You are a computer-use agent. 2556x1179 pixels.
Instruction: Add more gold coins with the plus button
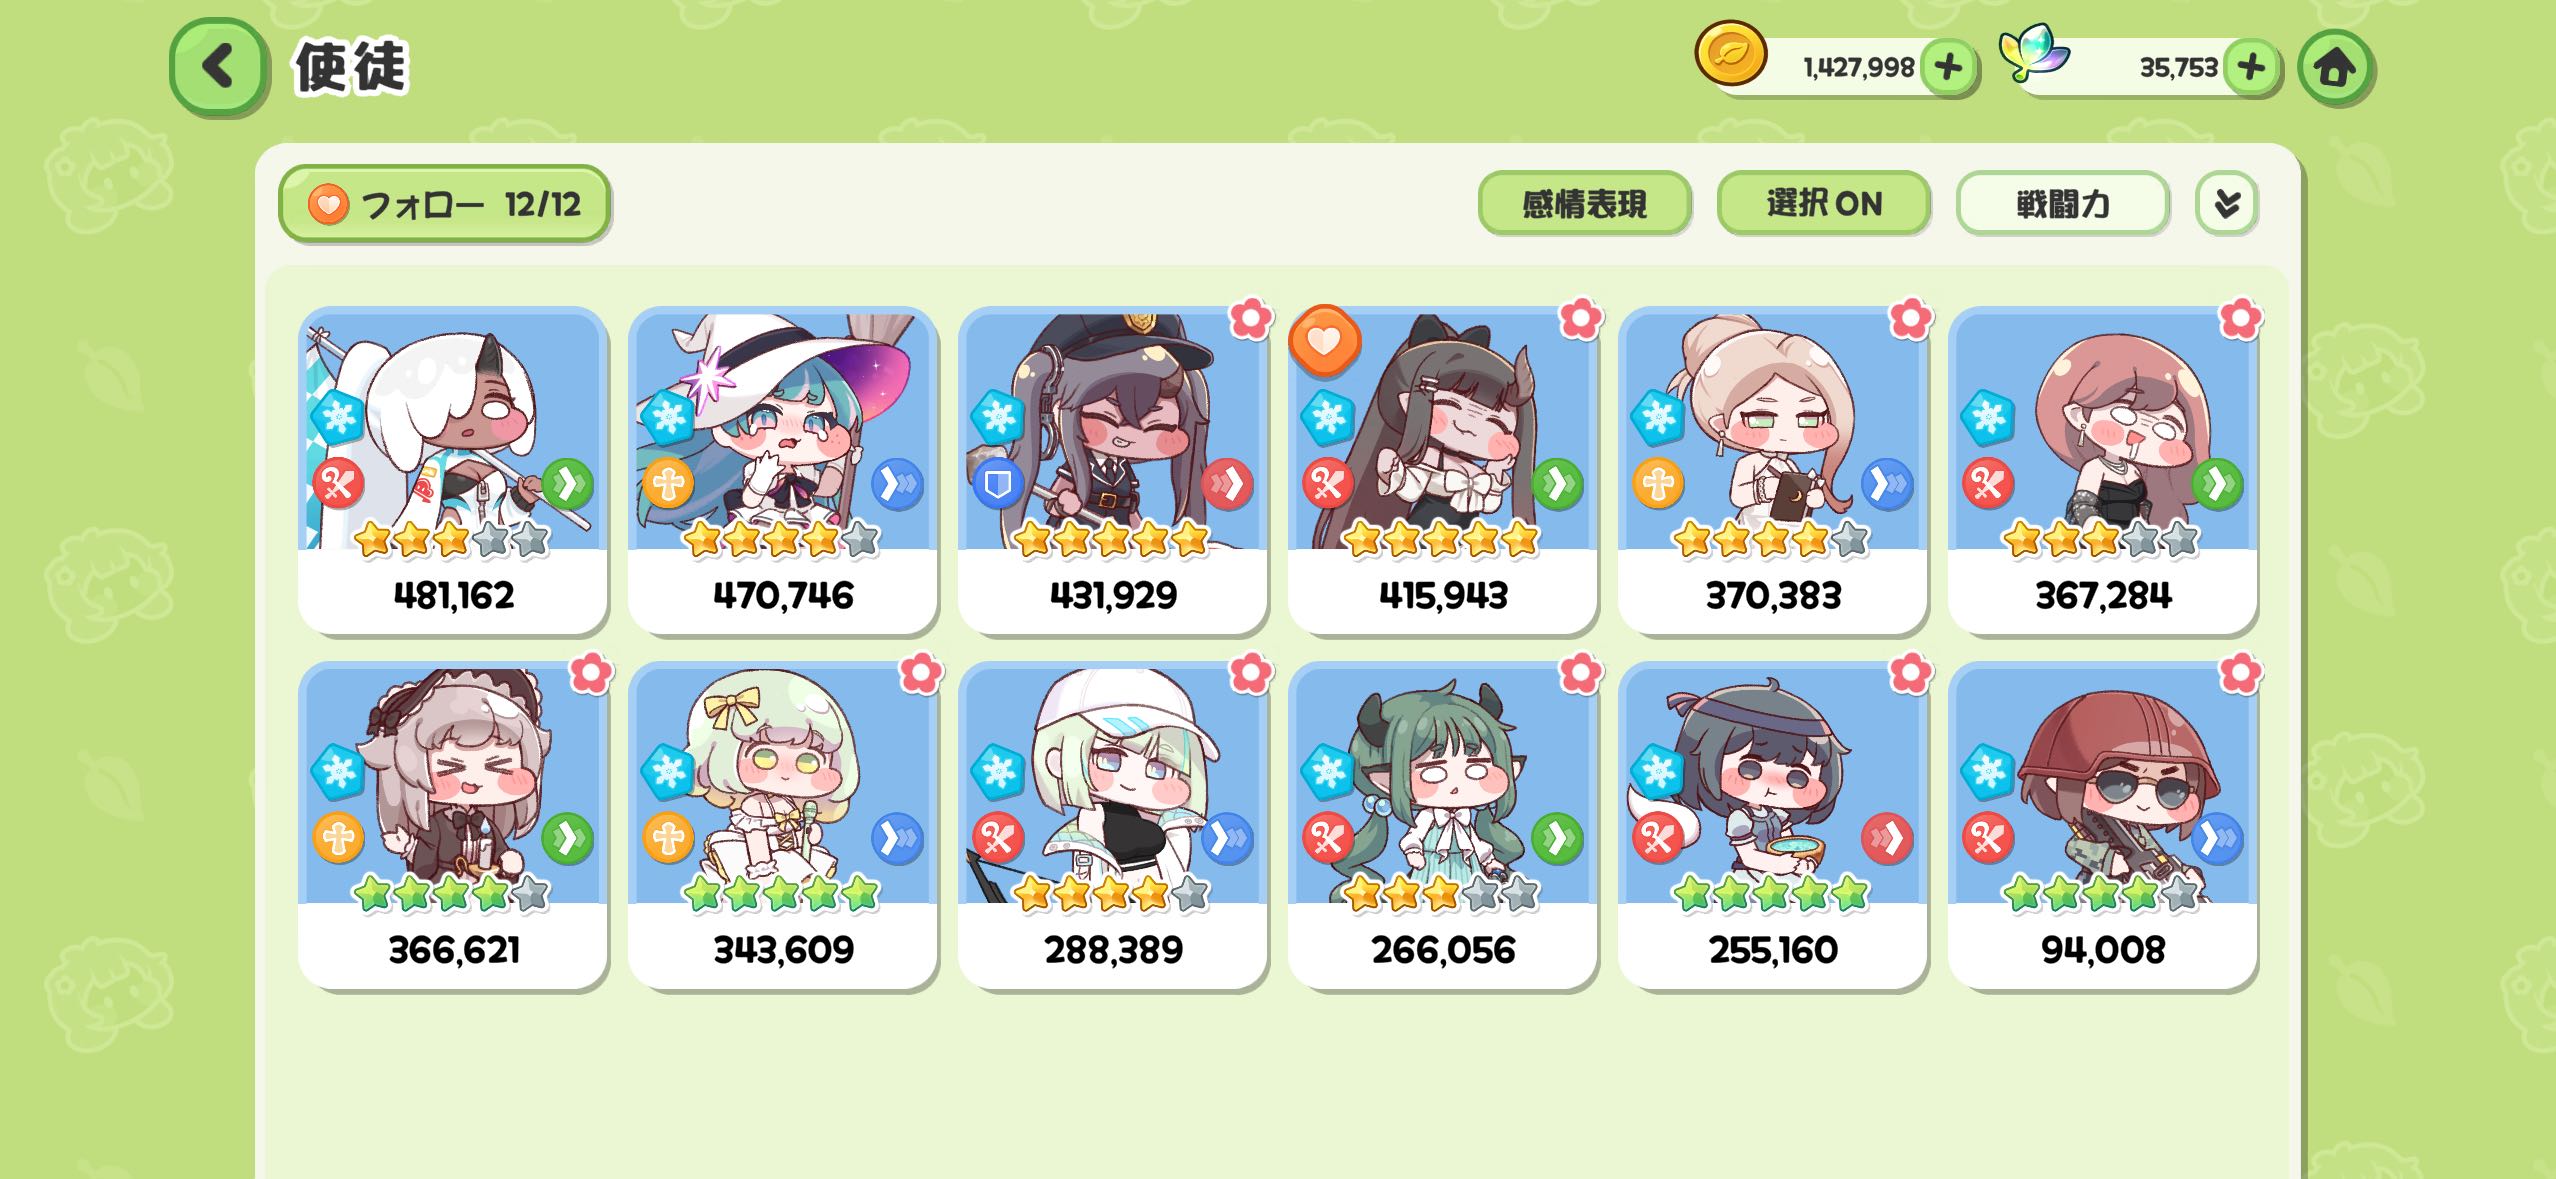pos(1947,68)
